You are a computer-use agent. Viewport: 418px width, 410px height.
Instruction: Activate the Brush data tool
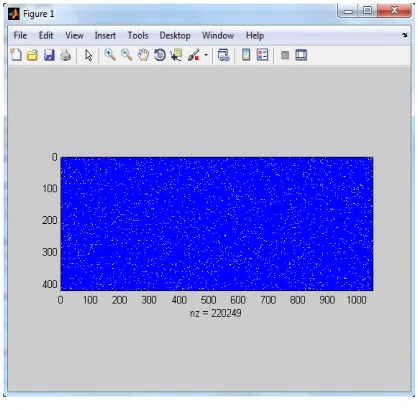click(194, 55)
